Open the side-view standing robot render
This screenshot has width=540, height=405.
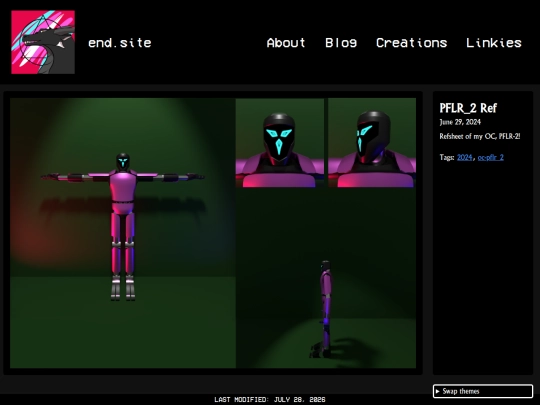click(326, 278)
